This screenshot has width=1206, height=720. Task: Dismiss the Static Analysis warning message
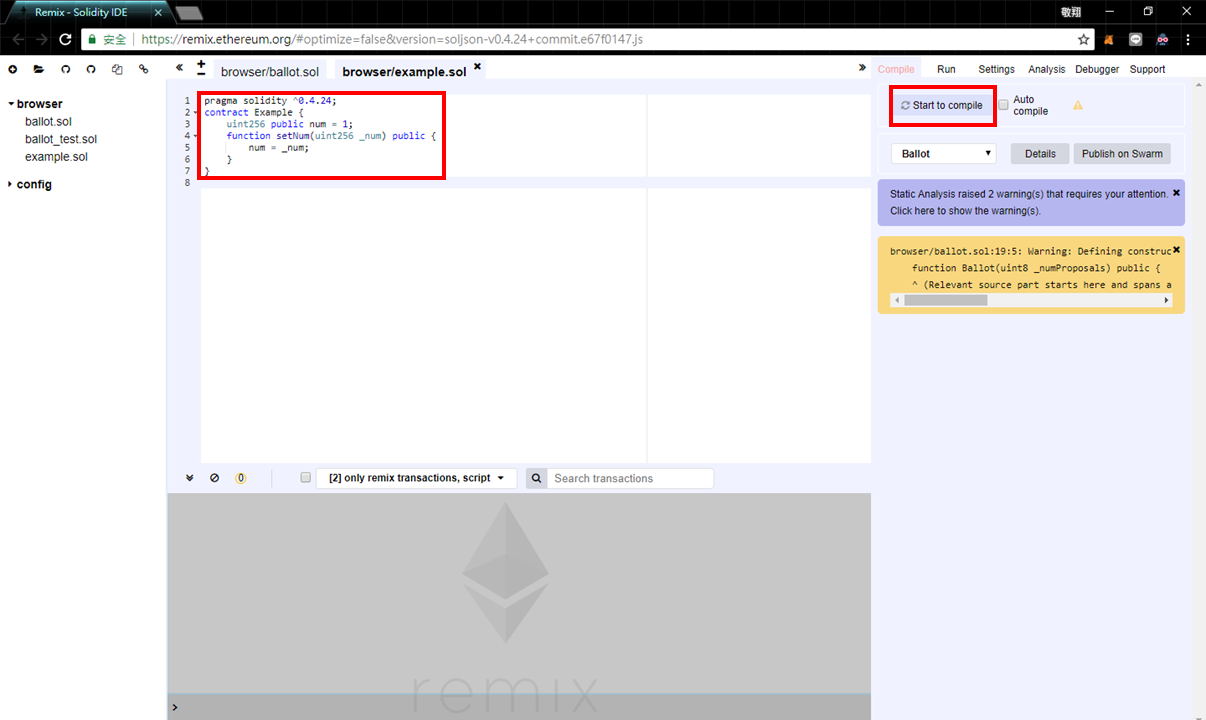click(x=1176, y=192)
